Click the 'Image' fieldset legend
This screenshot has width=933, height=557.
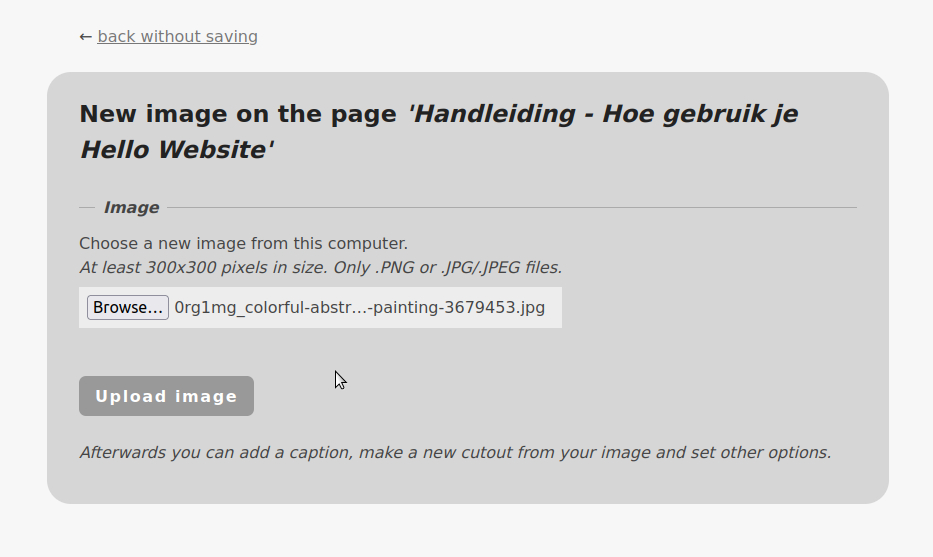click(131, 208)
